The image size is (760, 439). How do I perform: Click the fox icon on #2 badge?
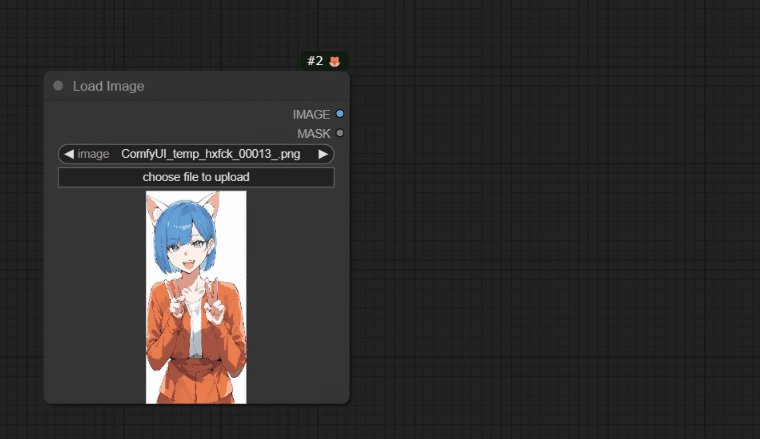[x=334, y=62]
